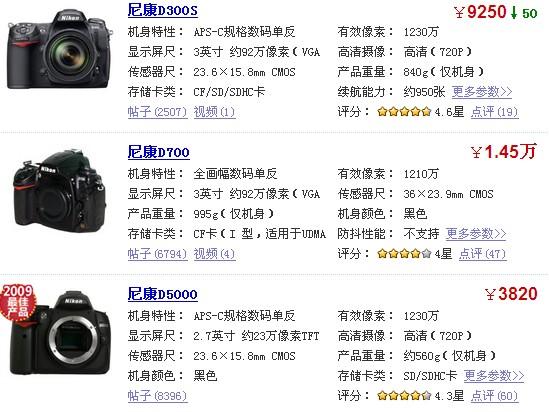This screenshot has height=412, width=549.
Task: Open the 尼康D700 product title link
Action: point(159,152)
